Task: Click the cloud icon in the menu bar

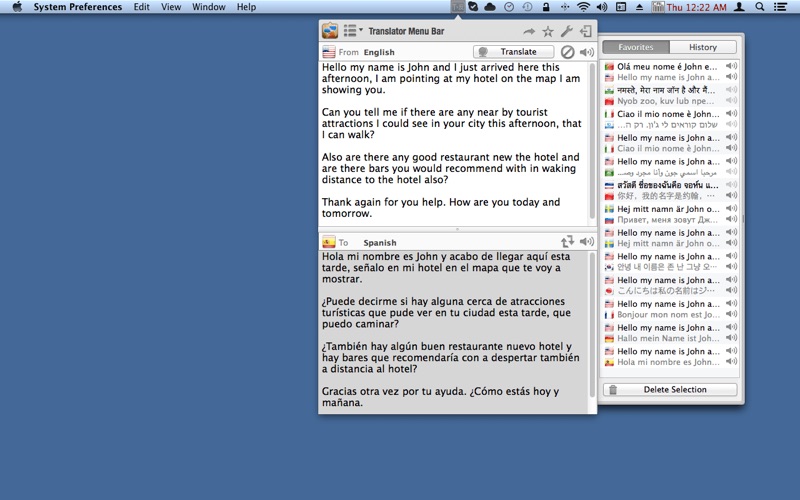Action: 490,7
